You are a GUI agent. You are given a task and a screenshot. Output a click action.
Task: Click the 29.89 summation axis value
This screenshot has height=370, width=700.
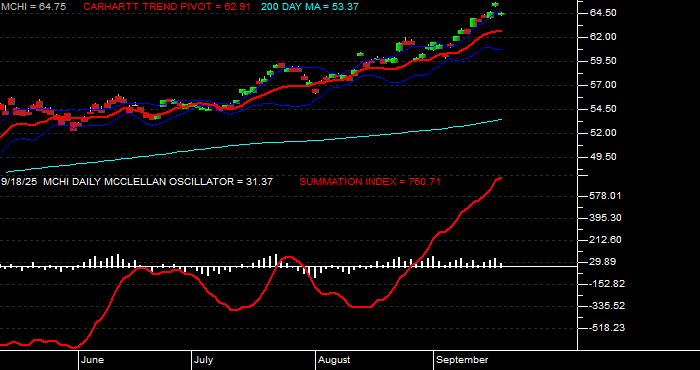[604, 262]
